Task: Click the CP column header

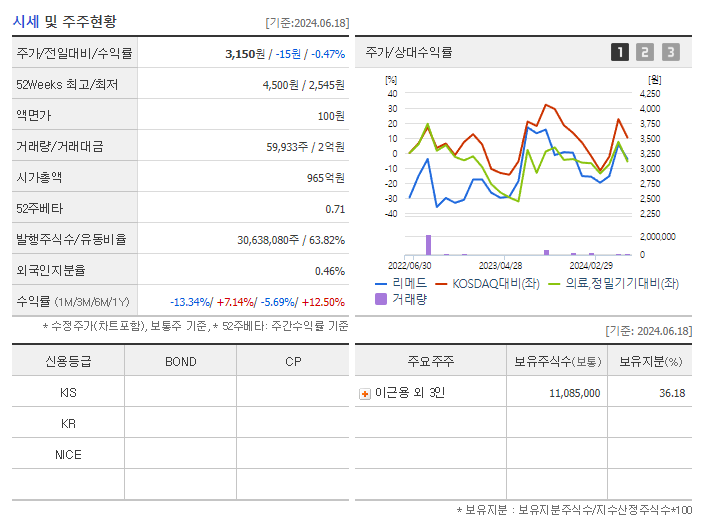Action: [x=293, y=362]
